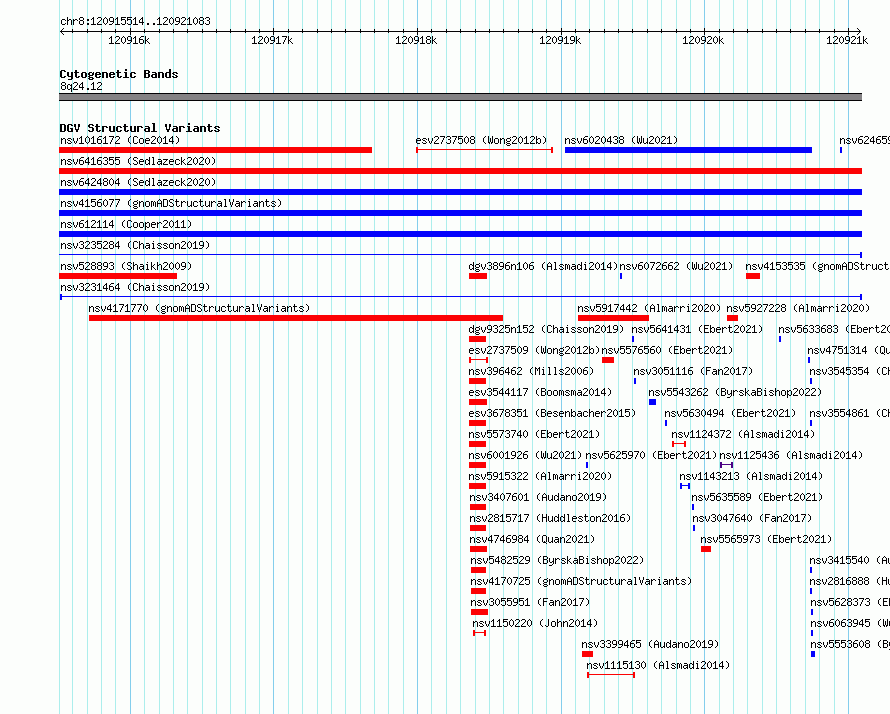Click the chr8:120915514..120921083 coordinates text
This screenshot has width=890, height=714.
click(x=135, y=21)
